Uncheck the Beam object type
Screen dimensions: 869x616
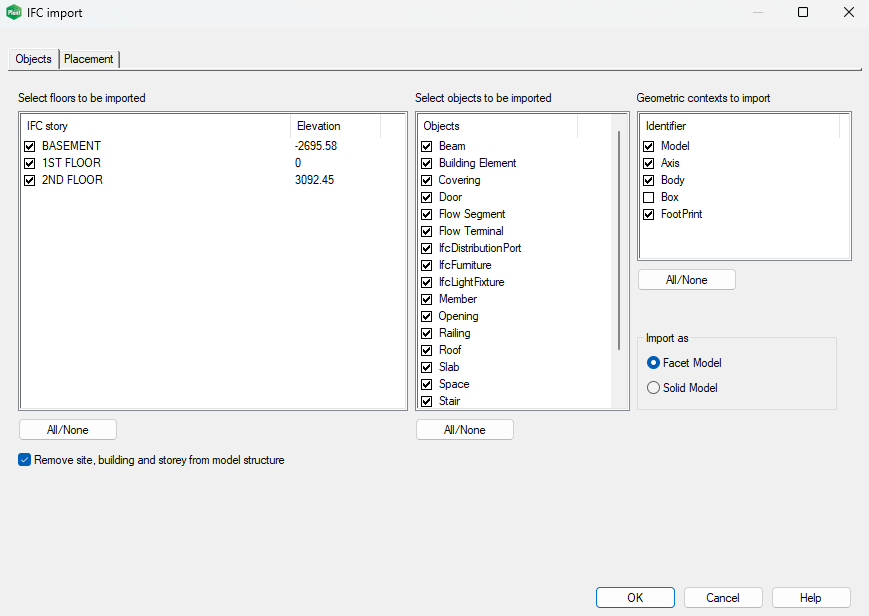pyautogui.click(x=427, y=146)
